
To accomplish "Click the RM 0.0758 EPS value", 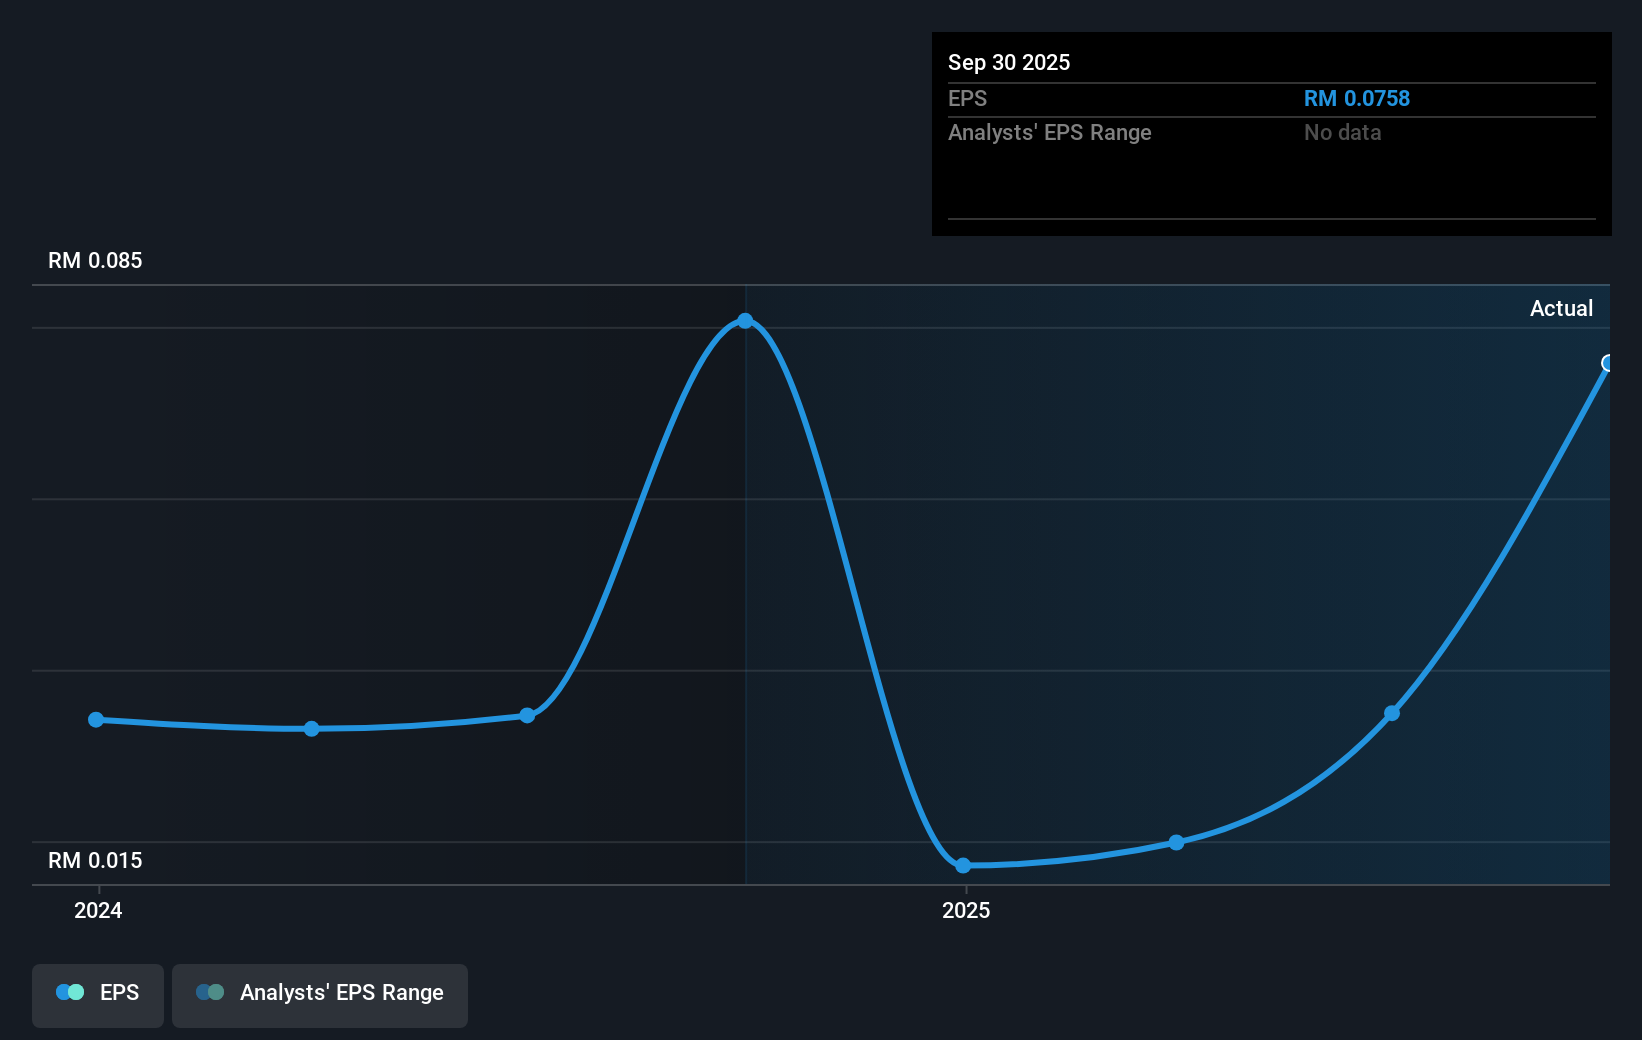I will 1356,99.
